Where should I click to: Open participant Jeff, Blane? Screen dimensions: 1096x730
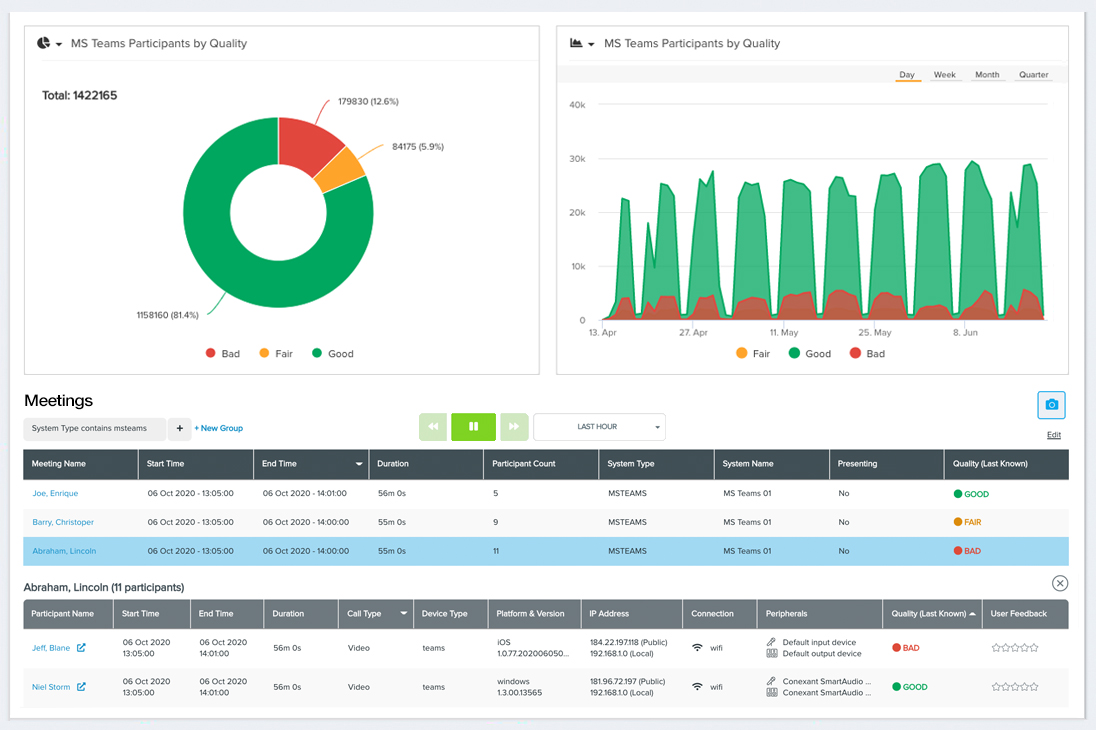pos(51,648)
